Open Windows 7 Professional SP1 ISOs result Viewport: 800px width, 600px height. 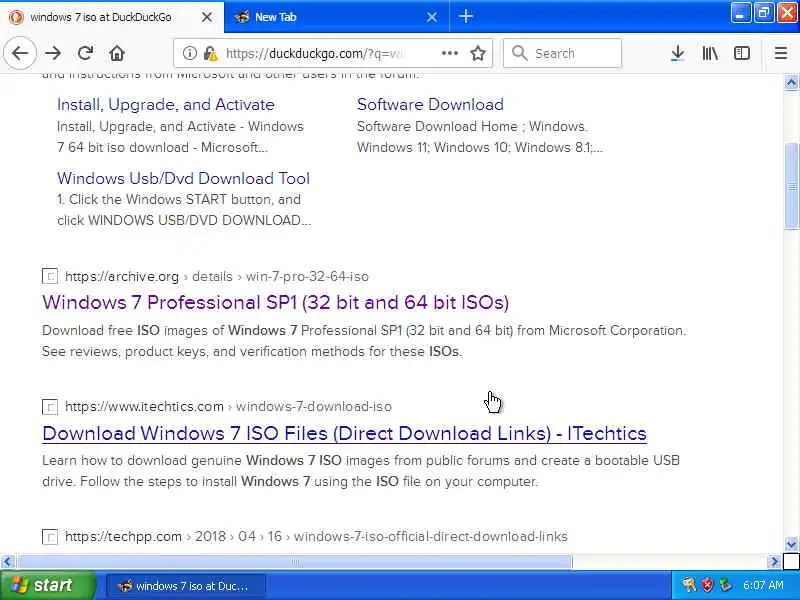(276, 302)
